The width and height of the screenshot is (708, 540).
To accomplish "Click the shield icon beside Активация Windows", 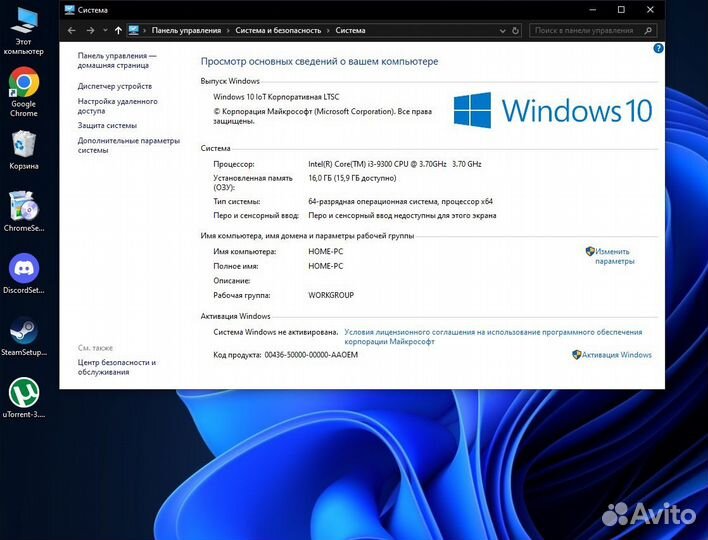I will point(576,354).
